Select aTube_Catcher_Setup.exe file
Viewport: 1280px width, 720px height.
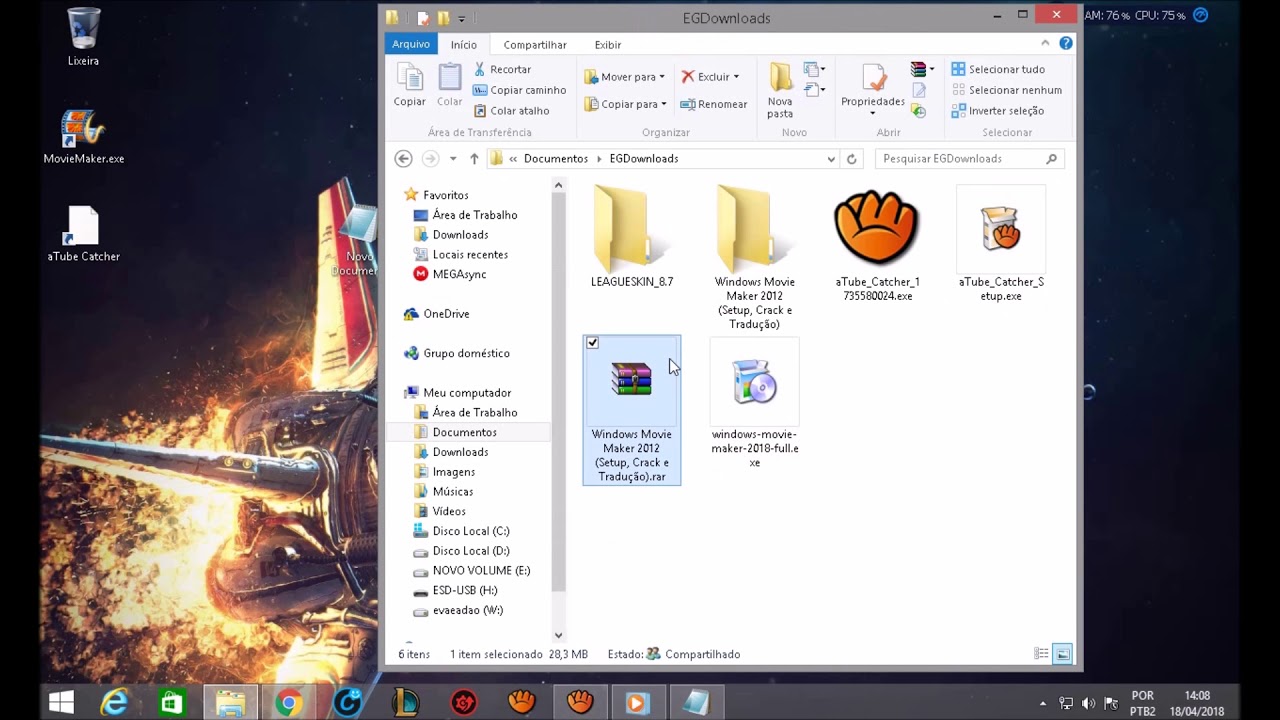(x=1001, y=245)
